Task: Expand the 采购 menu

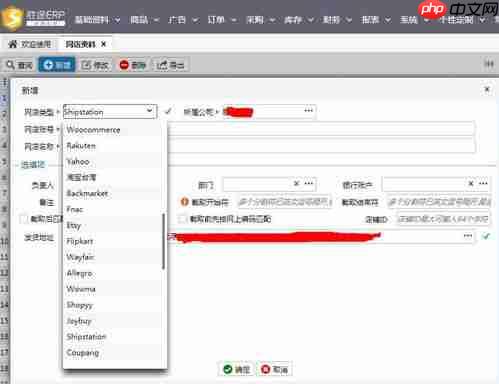Action: (x=261, y=20)
